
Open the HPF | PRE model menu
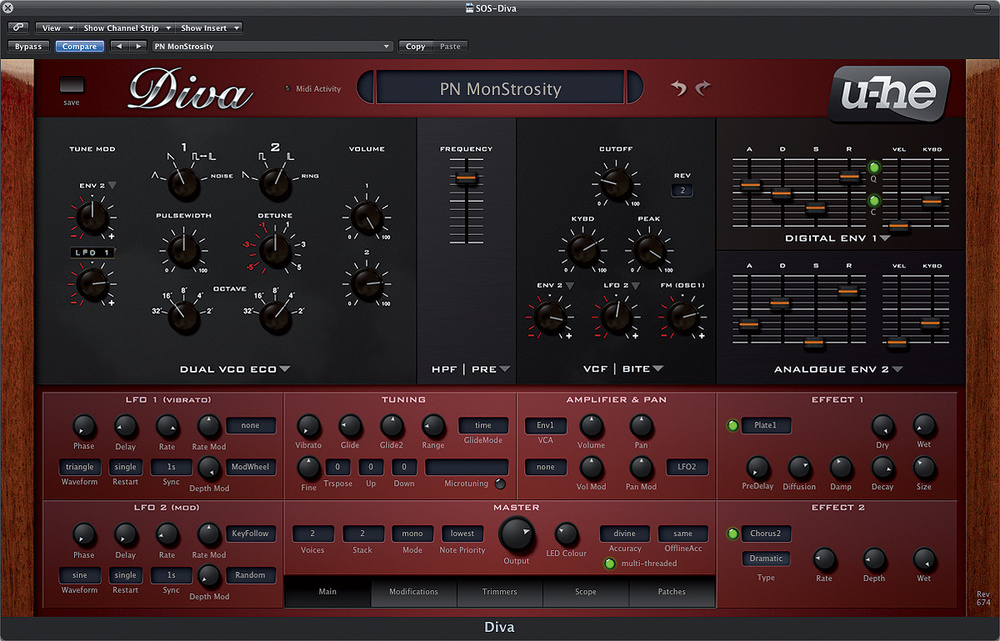(x=471, y=369)
